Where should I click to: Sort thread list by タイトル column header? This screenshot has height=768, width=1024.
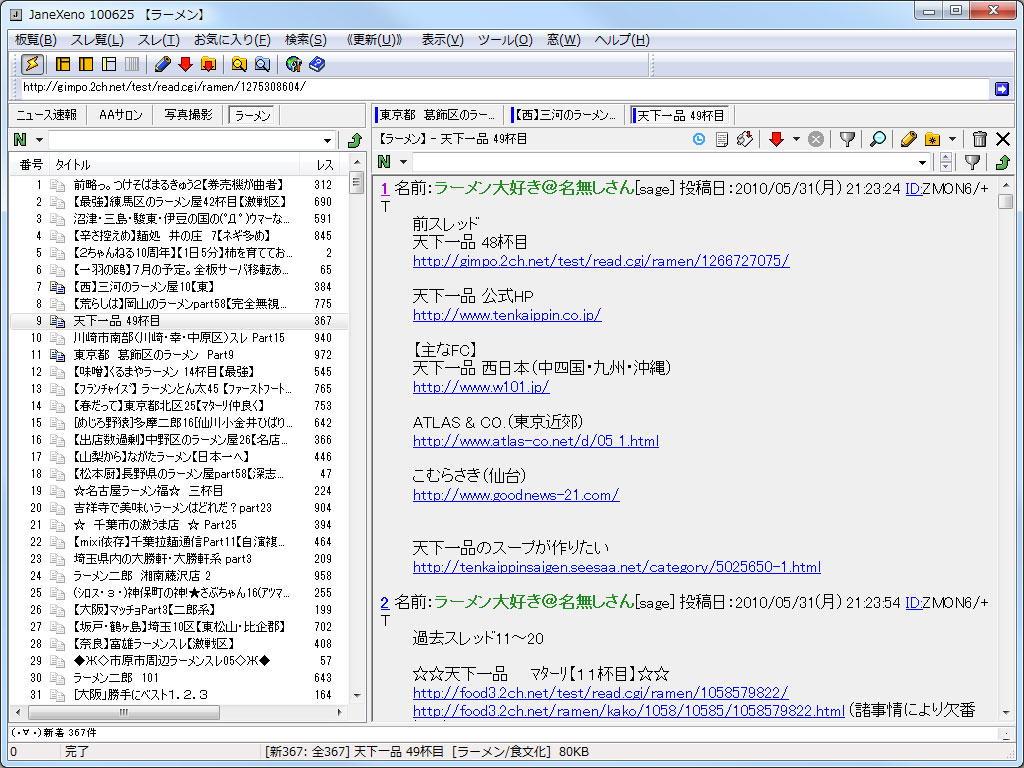click(174, 165)
